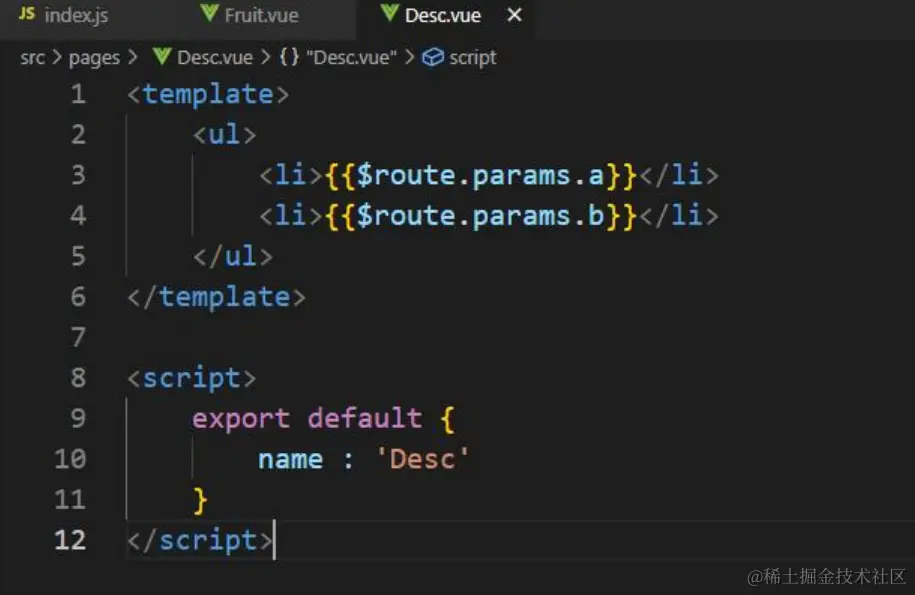This screenshot has width=915, height=595.
Task: Click the Vue icon on Fruit.vue tab
Action: point(209,13)
